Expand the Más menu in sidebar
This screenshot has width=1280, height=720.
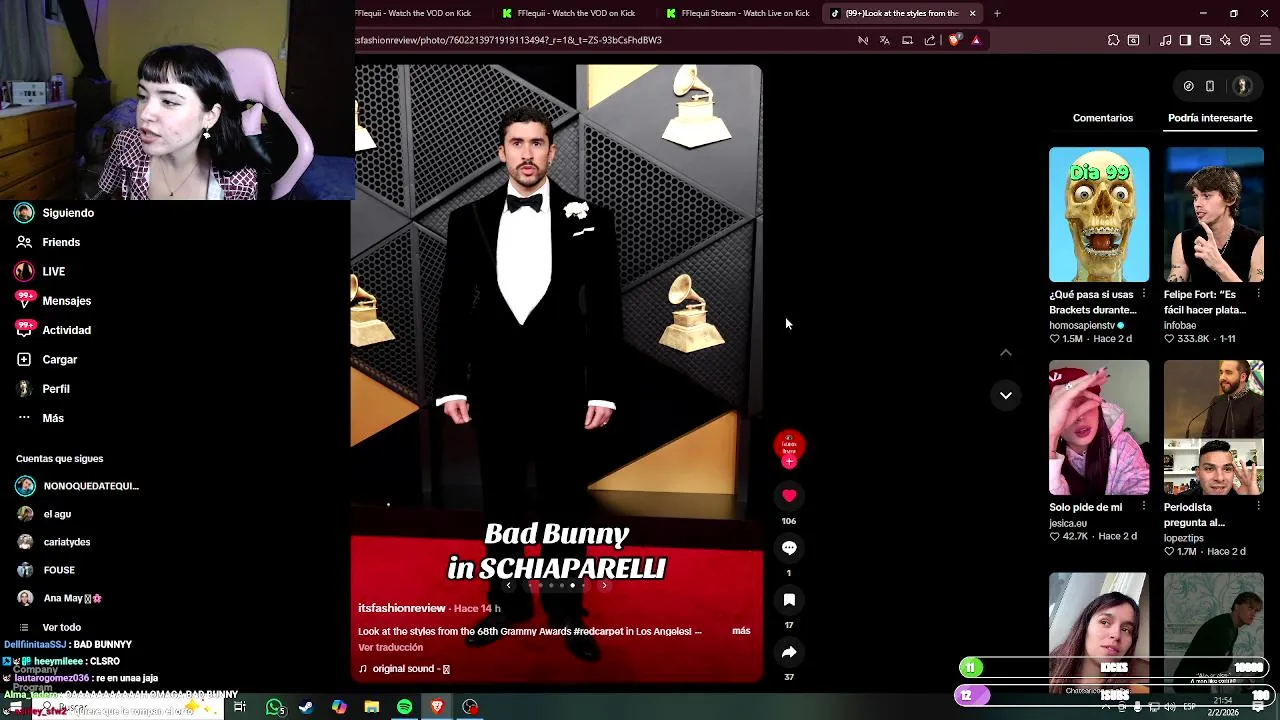click(41, 418)
